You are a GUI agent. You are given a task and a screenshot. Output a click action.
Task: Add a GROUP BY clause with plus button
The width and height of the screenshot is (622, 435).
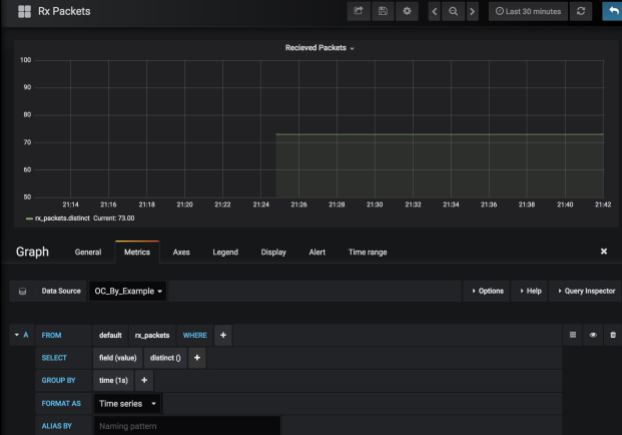pos(144,381)
